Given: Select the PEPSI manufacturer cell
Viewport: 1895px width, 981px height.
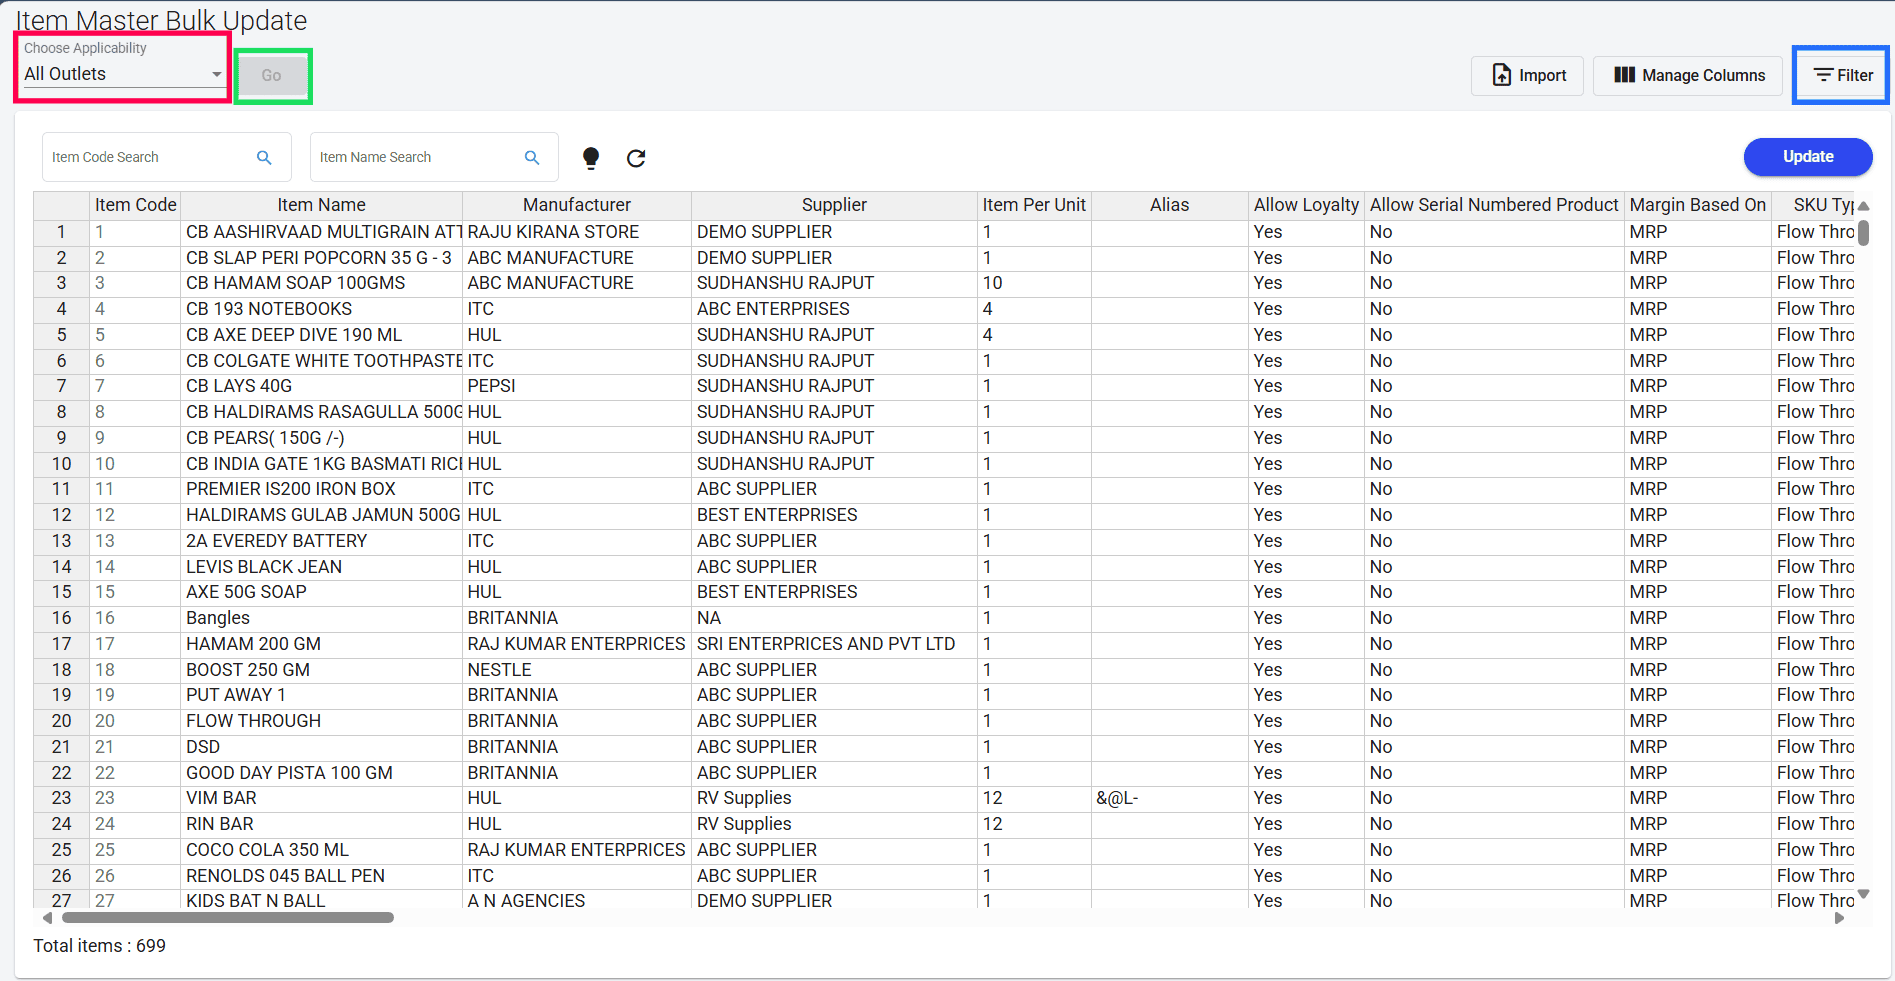Looking at the screenshot, I should (577, 386).
